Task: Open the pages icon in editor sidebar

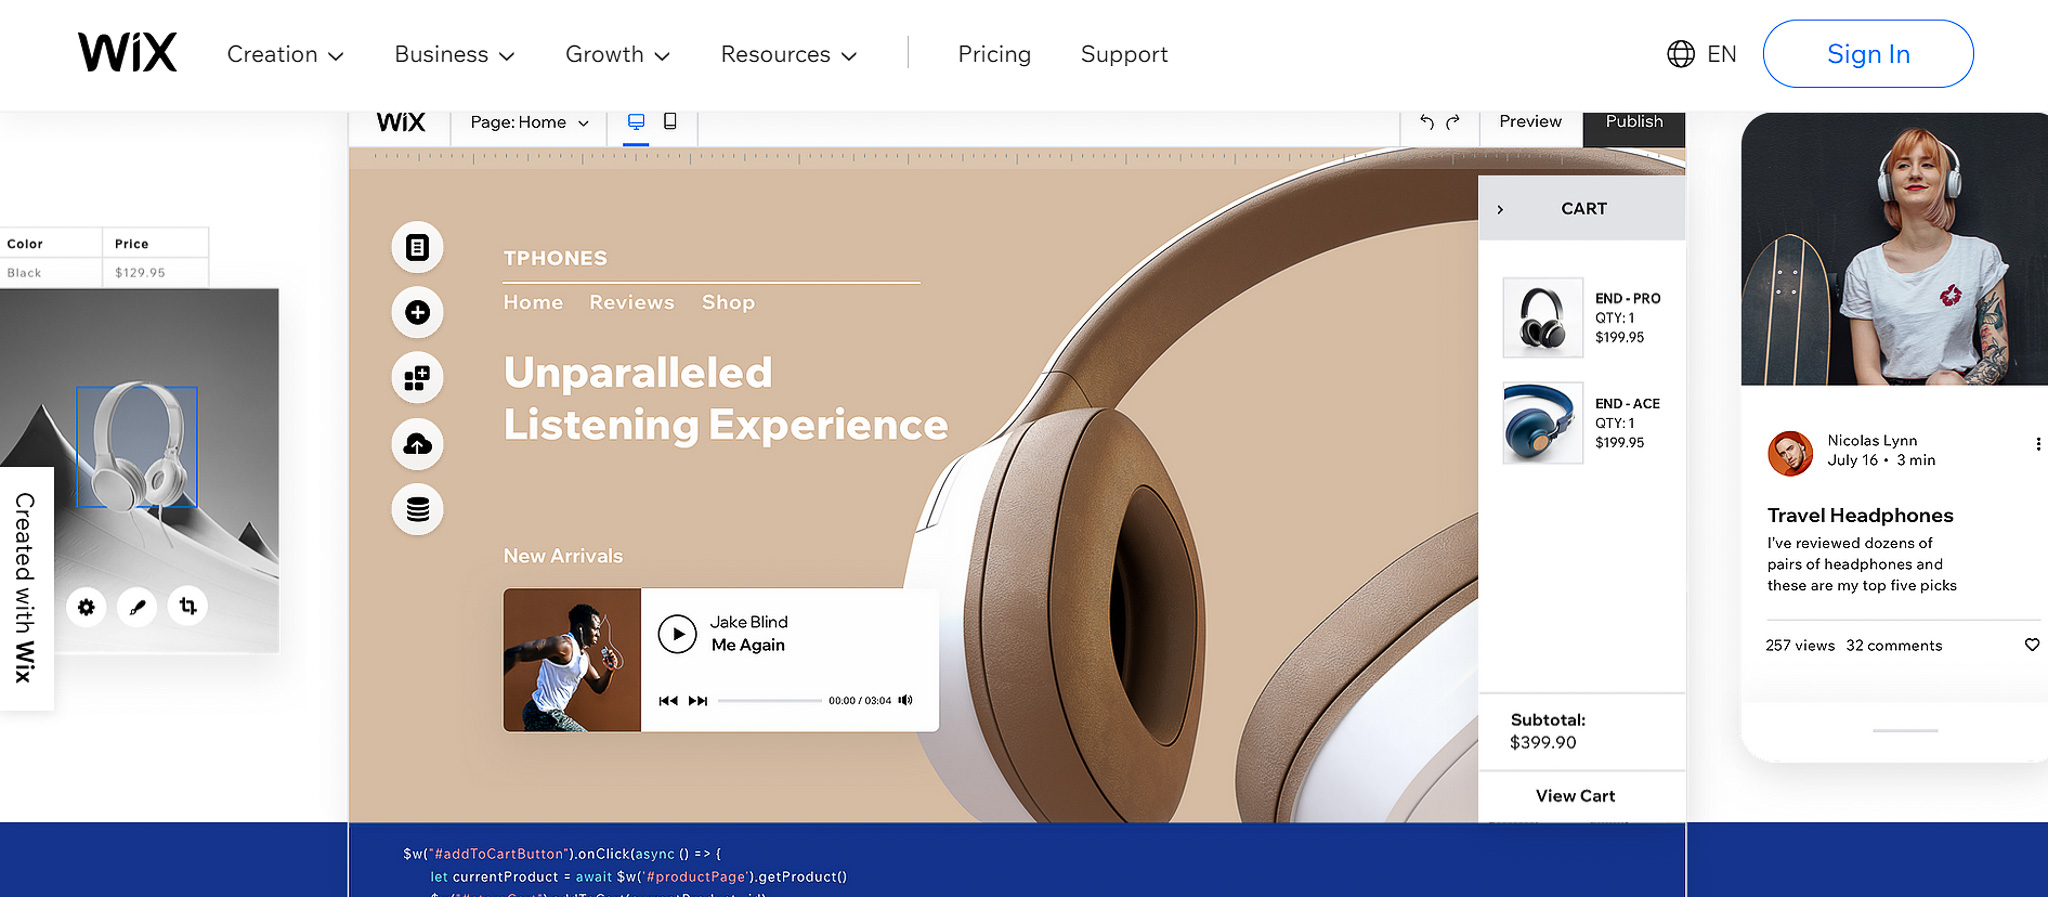Action: [x=417, y=247]
